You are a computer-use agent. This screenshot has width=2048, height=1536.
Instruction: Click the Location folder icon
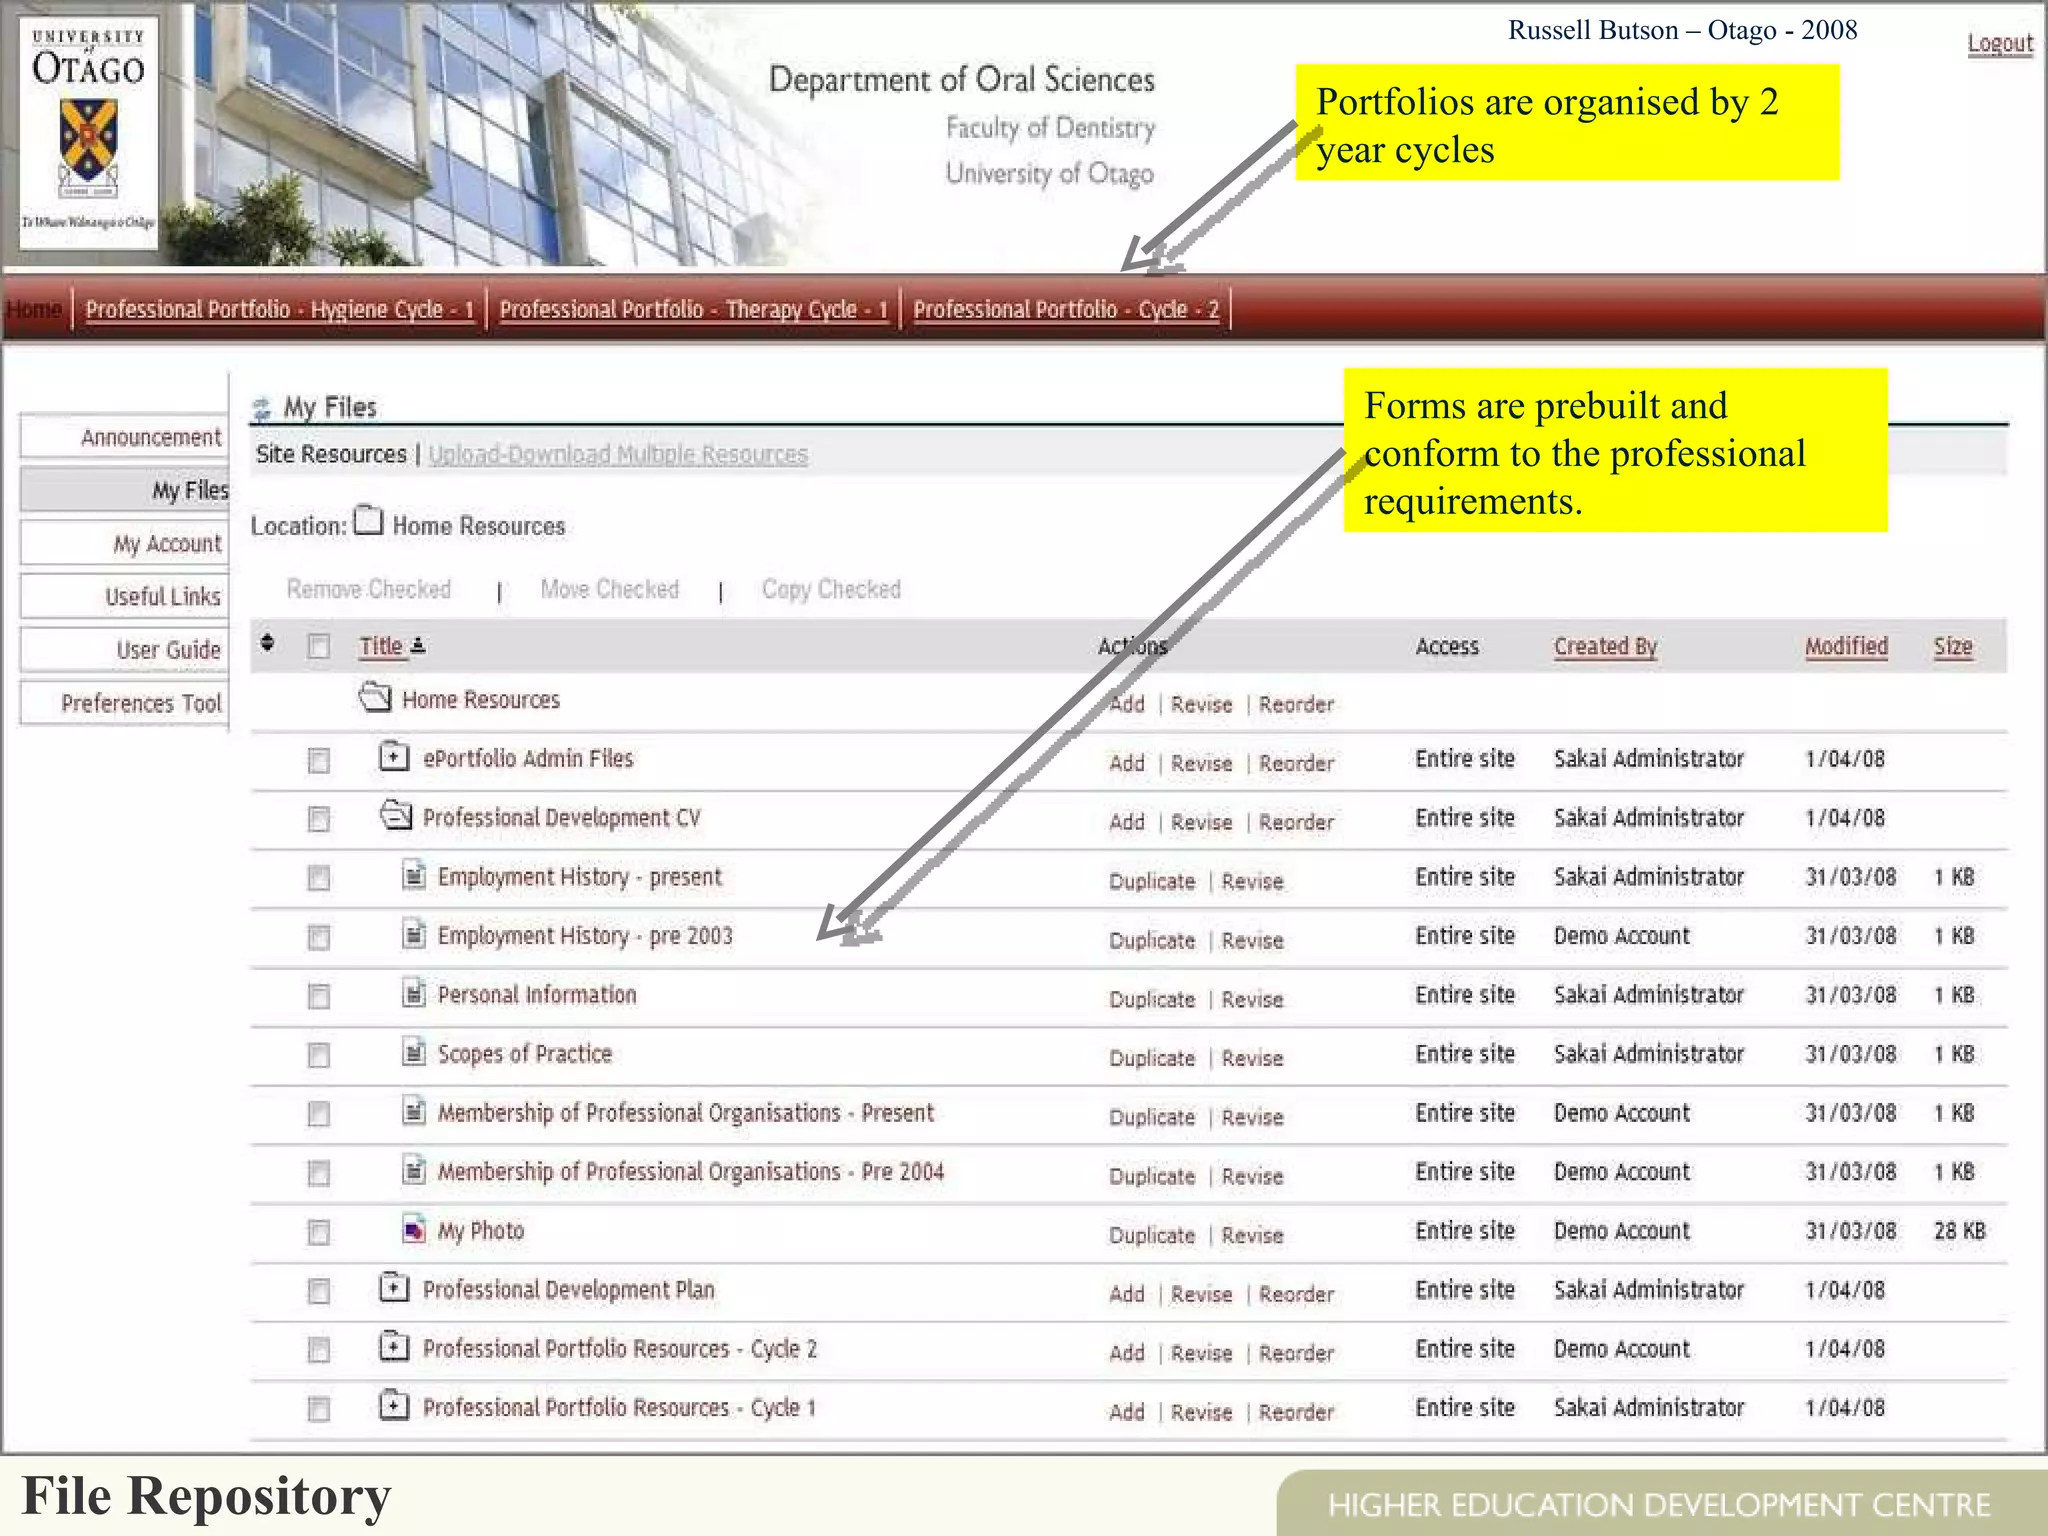tap(369, 520)
